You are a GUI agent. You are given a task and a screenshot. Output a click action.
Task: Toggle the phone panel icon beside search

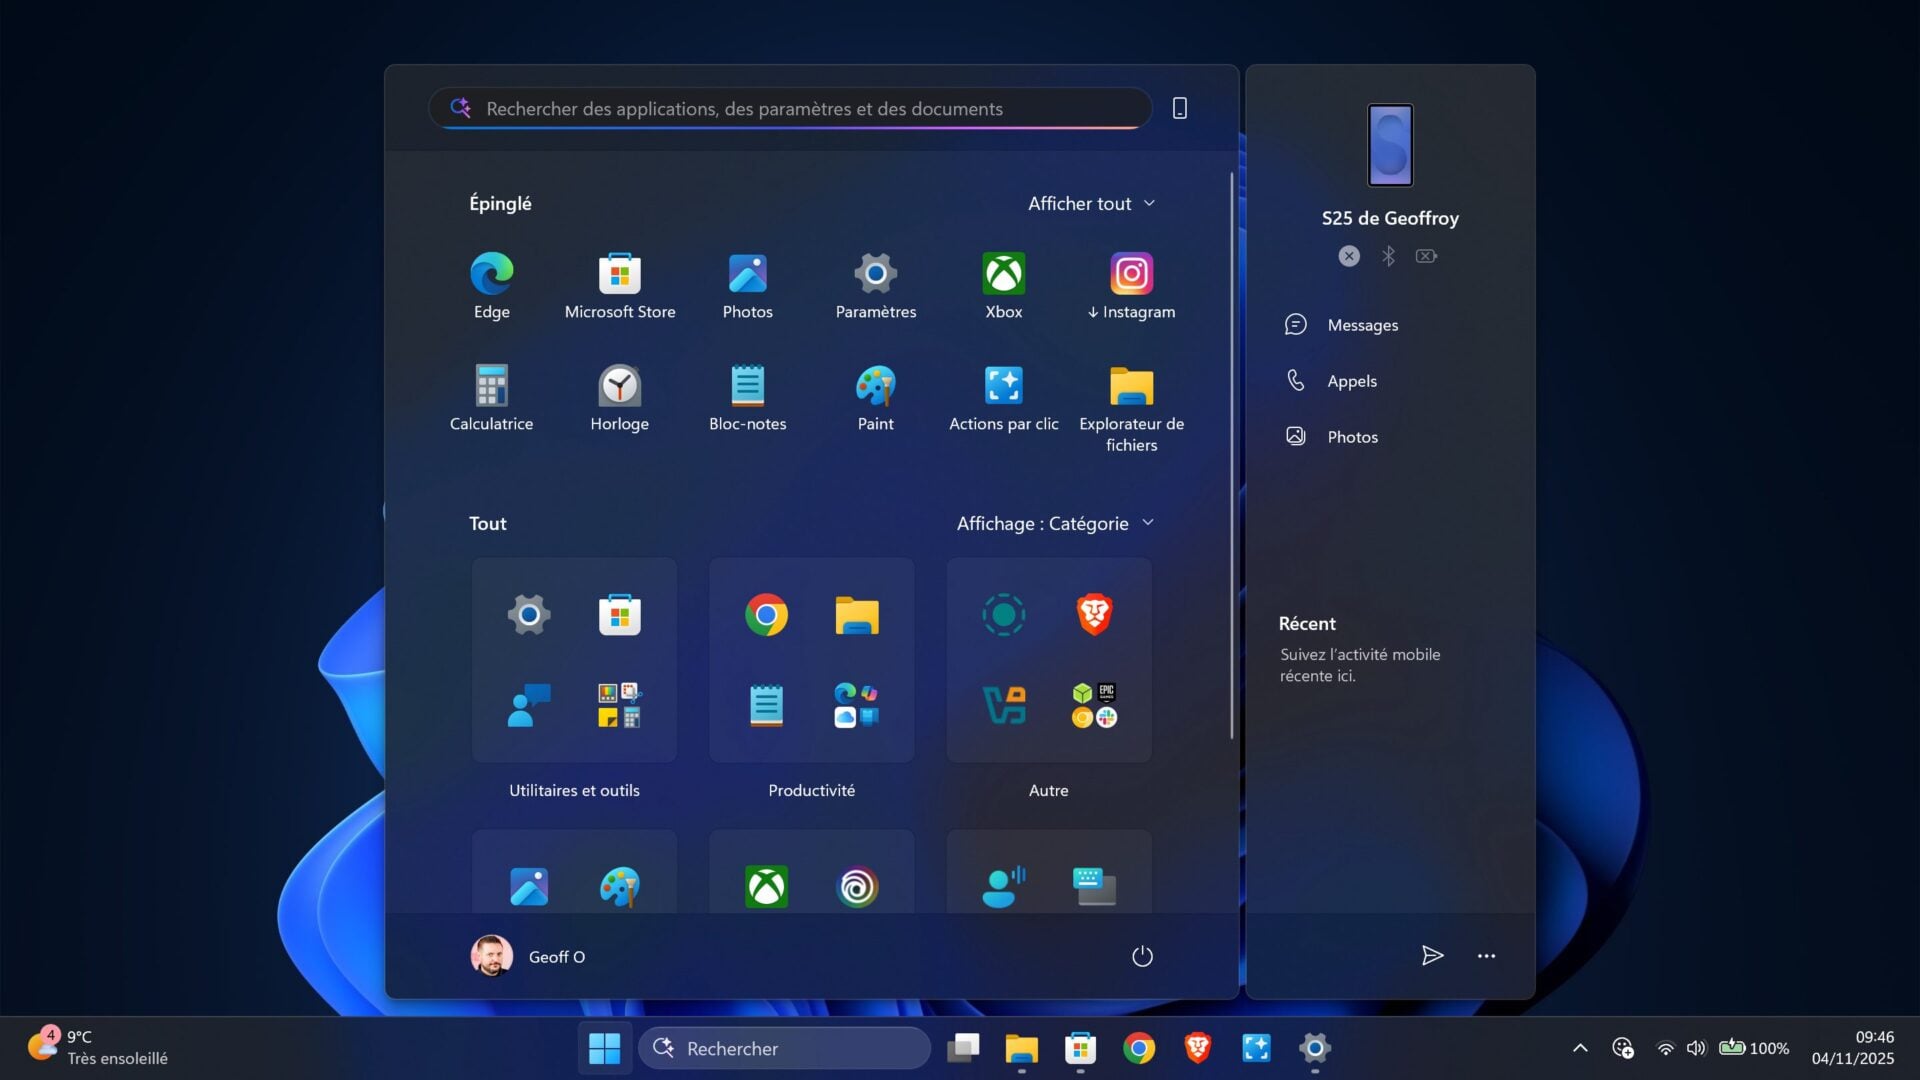[x=1180, y=108]
